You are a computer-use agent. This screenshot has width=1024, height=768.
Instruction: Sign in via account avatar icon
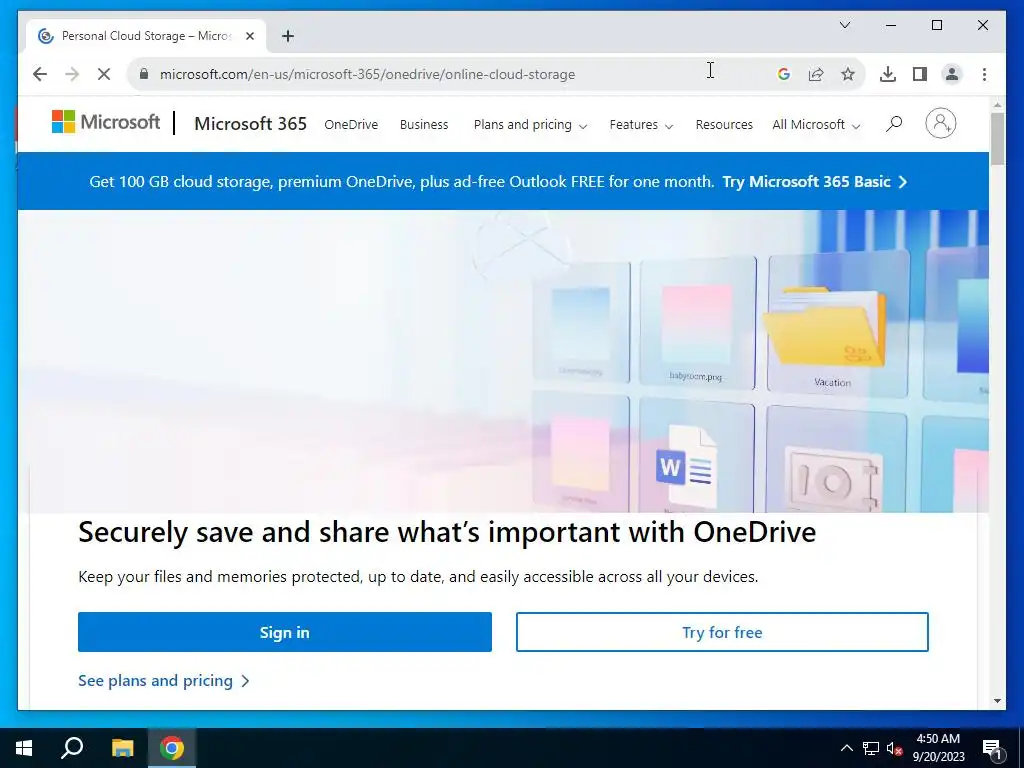(x=940, y=123)
